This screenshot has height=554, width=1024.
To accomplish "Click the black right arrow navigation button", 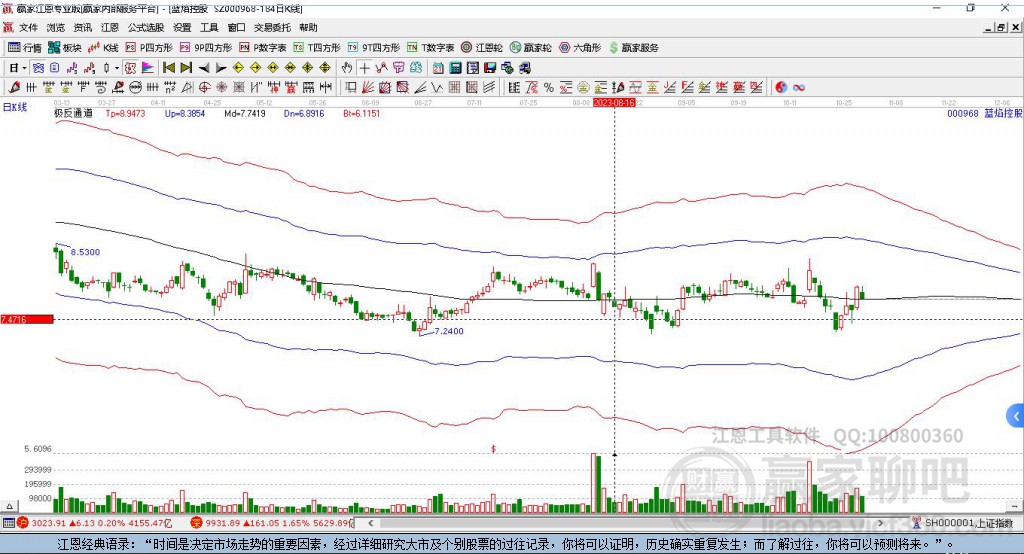I will 221,67.
